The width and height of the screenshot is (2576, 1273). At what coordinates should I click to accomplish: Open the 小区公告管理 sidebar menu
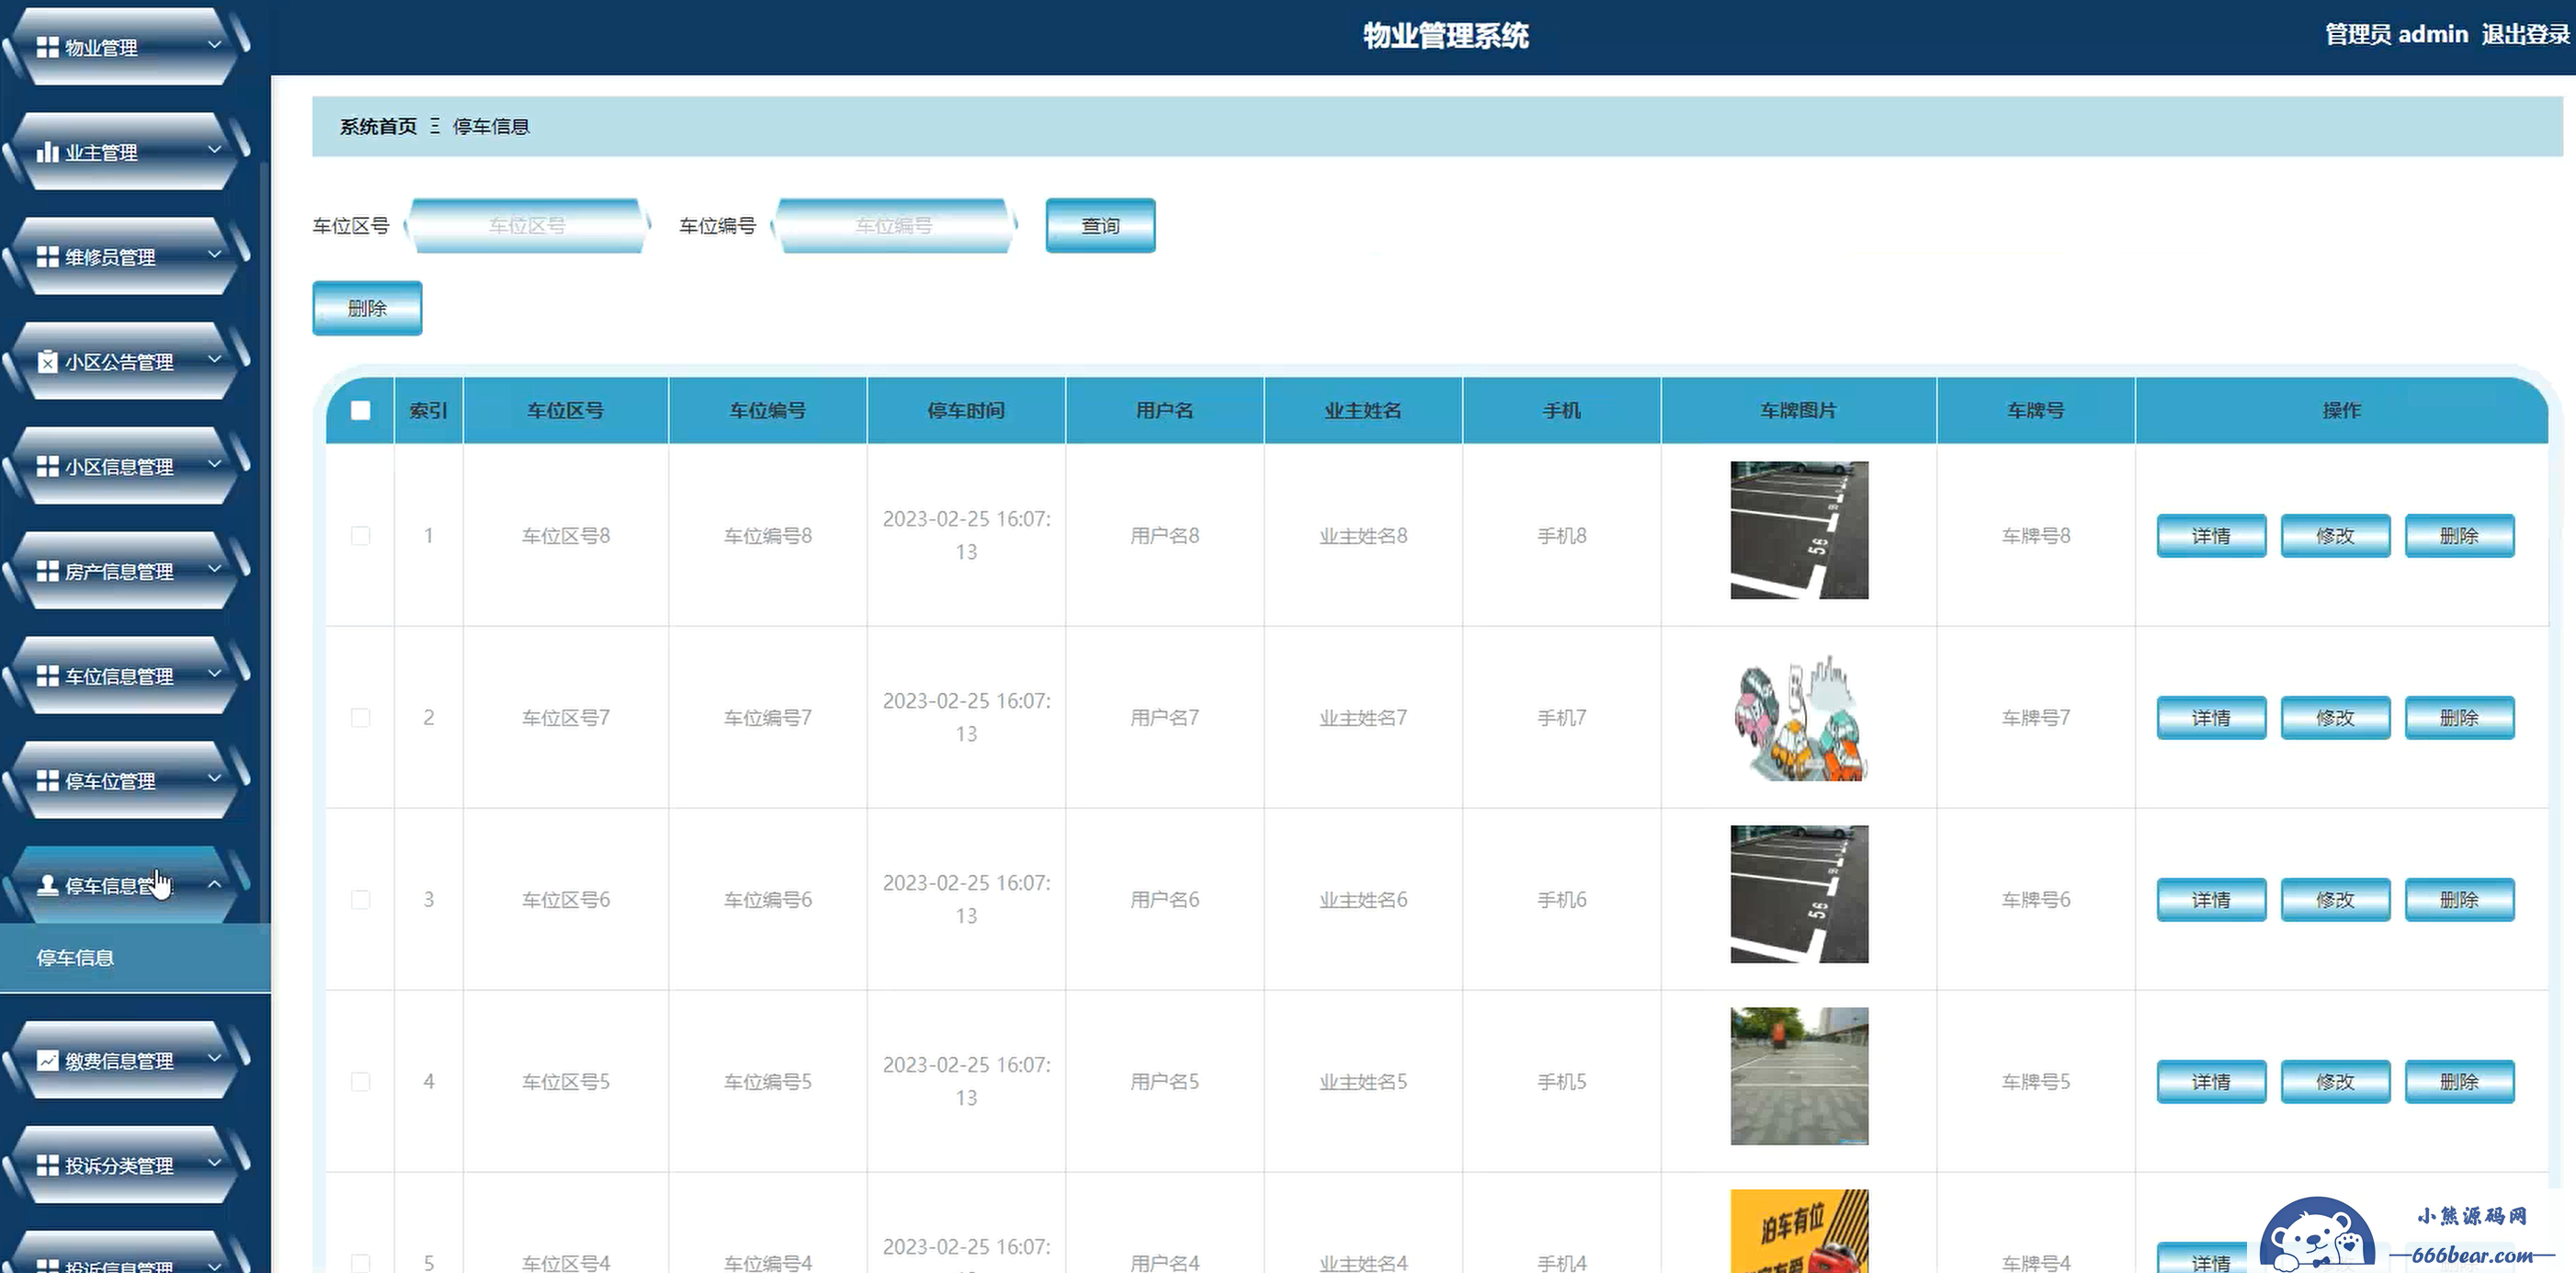125,361
